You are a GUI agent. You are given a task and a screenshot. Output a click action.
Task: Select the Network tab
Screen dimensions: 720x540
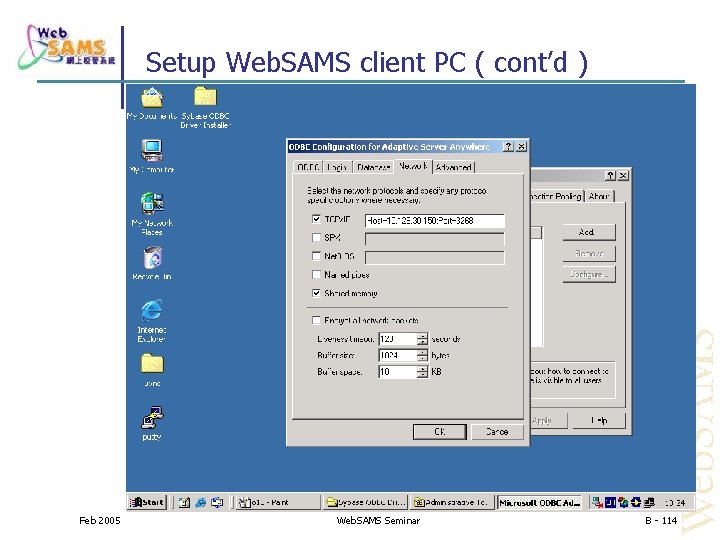(x=413, y=166)
